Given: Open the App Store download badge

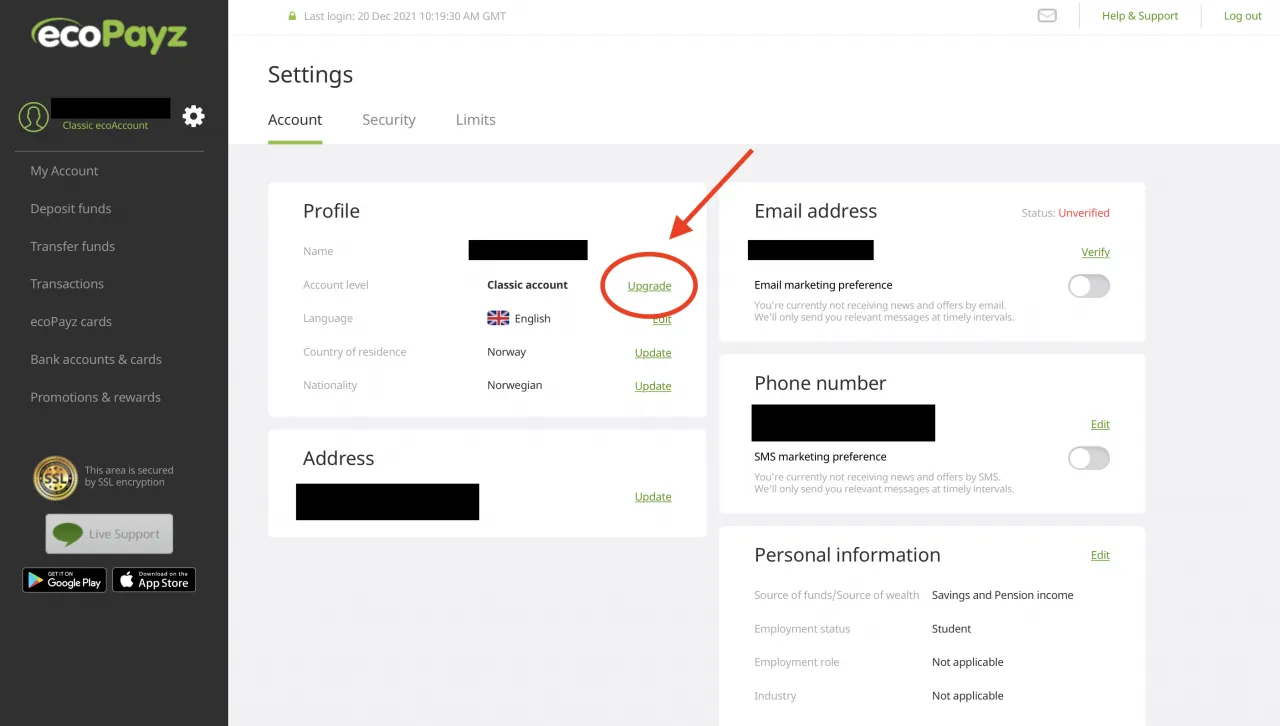Looking at the screenshot, I should click(x=154, y=580).
